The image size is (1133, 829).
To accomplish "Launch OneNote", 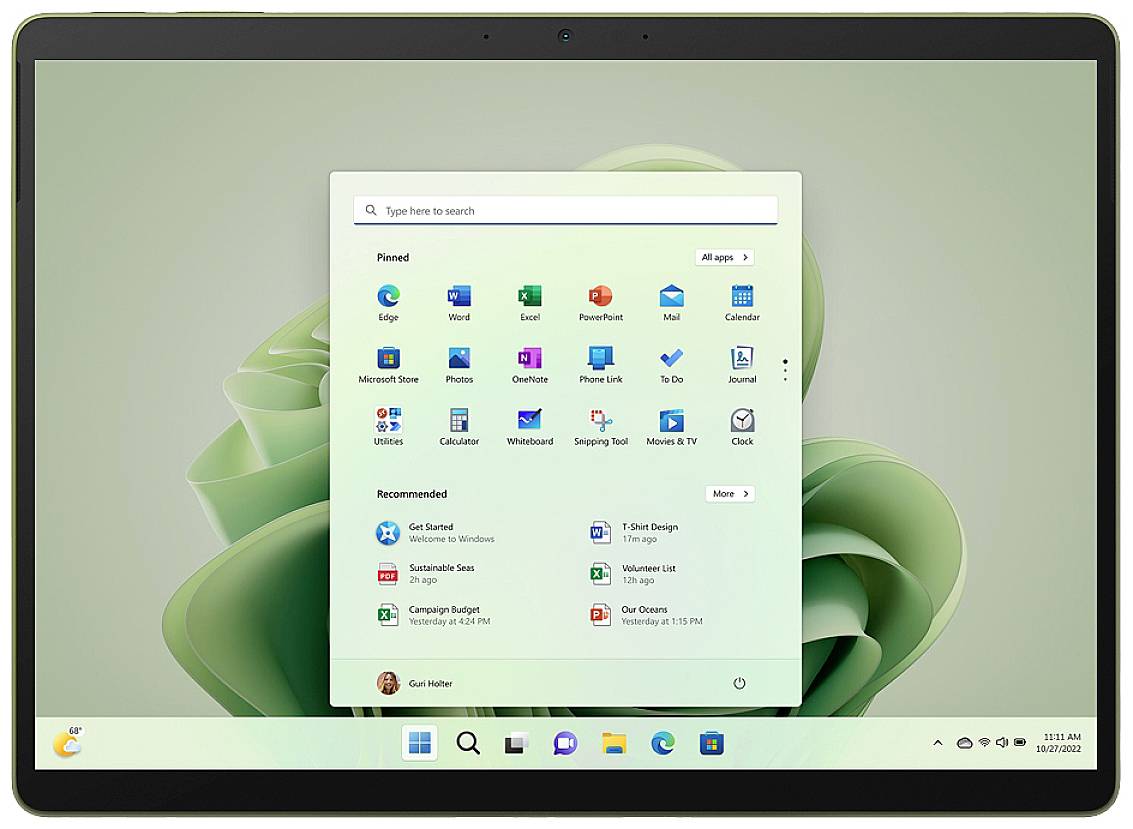I will (x=529, y=359).
